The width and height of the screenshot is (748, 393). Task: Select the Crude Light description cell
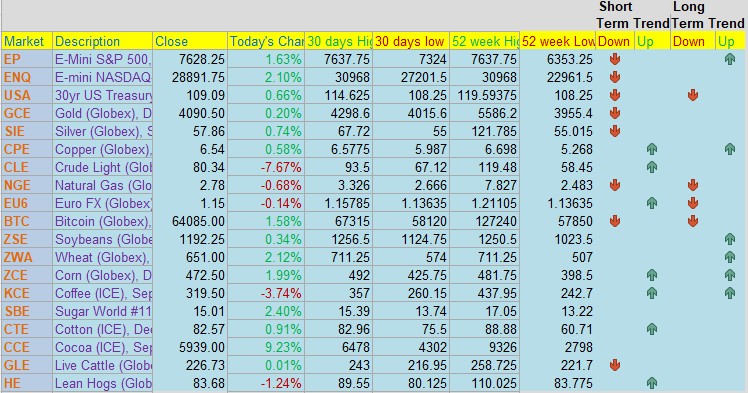click(x=103, y=167)
